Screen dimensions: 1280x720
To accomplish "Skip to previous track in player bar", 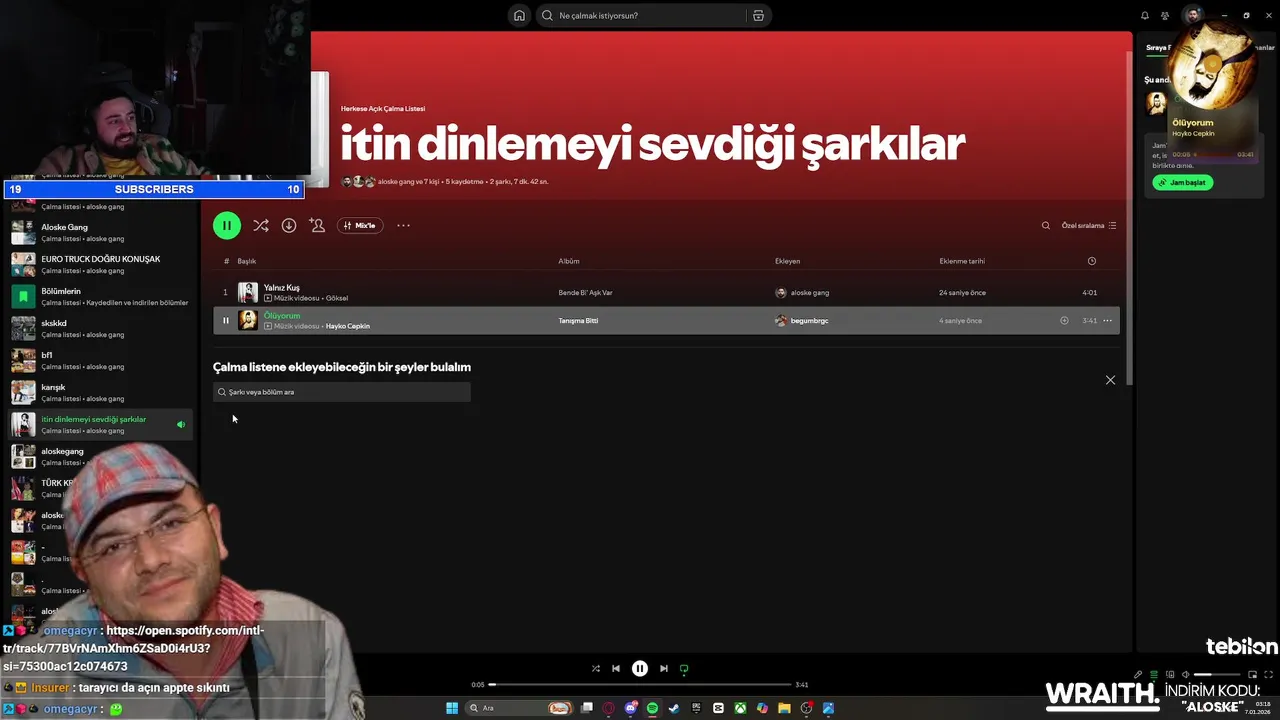I will point(616,668).
